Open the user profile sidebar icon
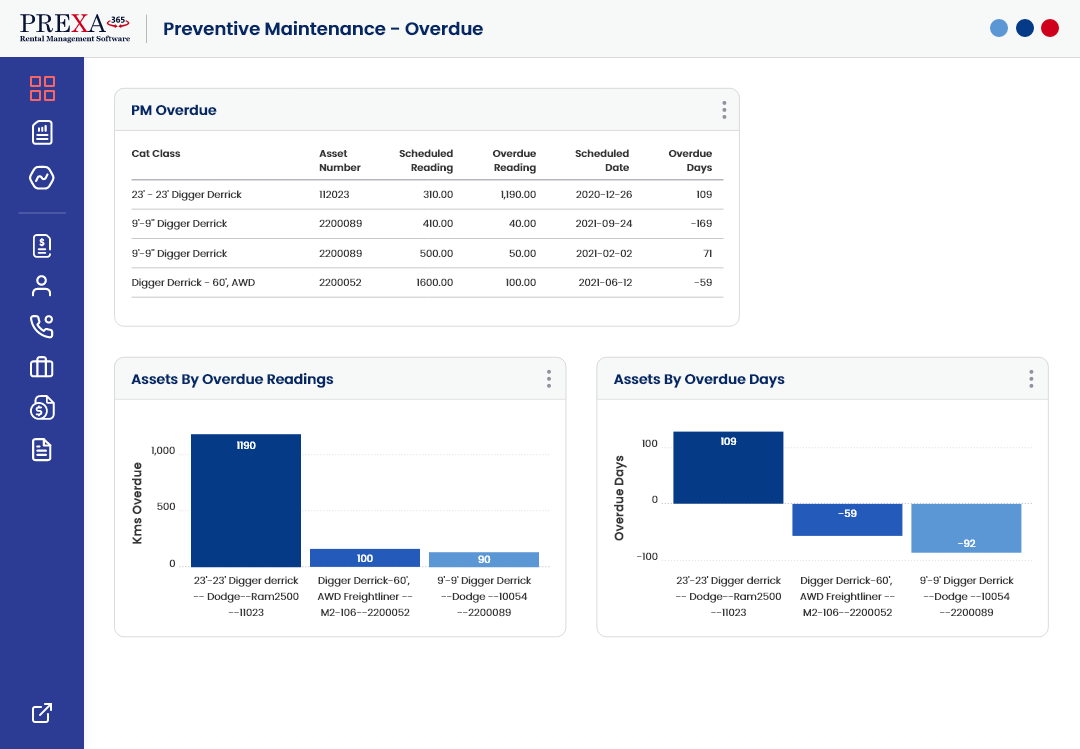This screenshot has width=1080, height=749. (42, 286)
